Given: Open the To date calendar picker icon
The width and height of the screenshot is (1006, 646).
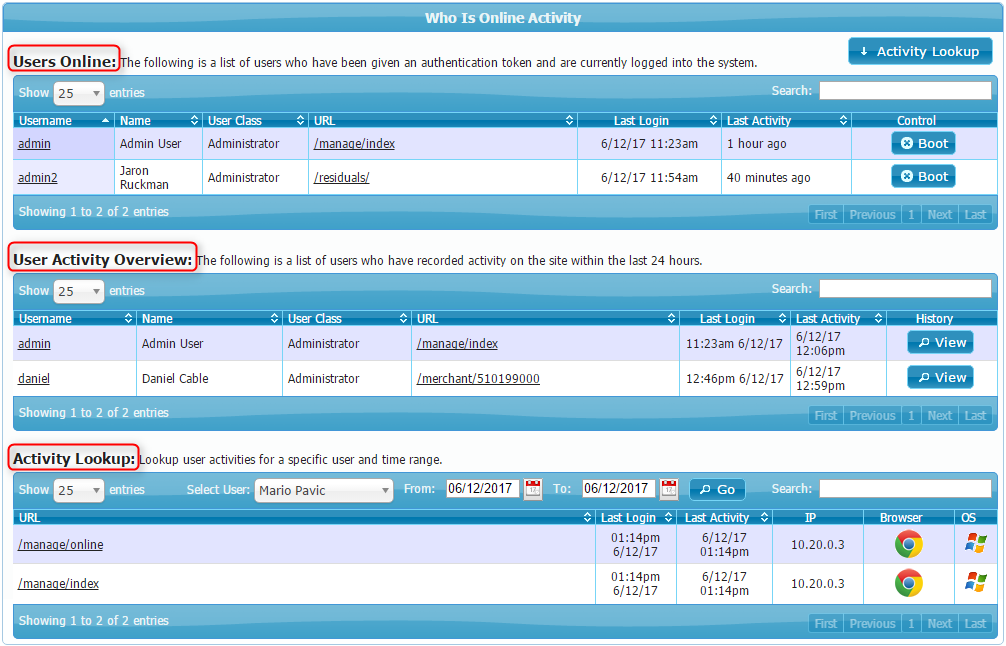Looking at the screenshot, I should coord(669,489).
